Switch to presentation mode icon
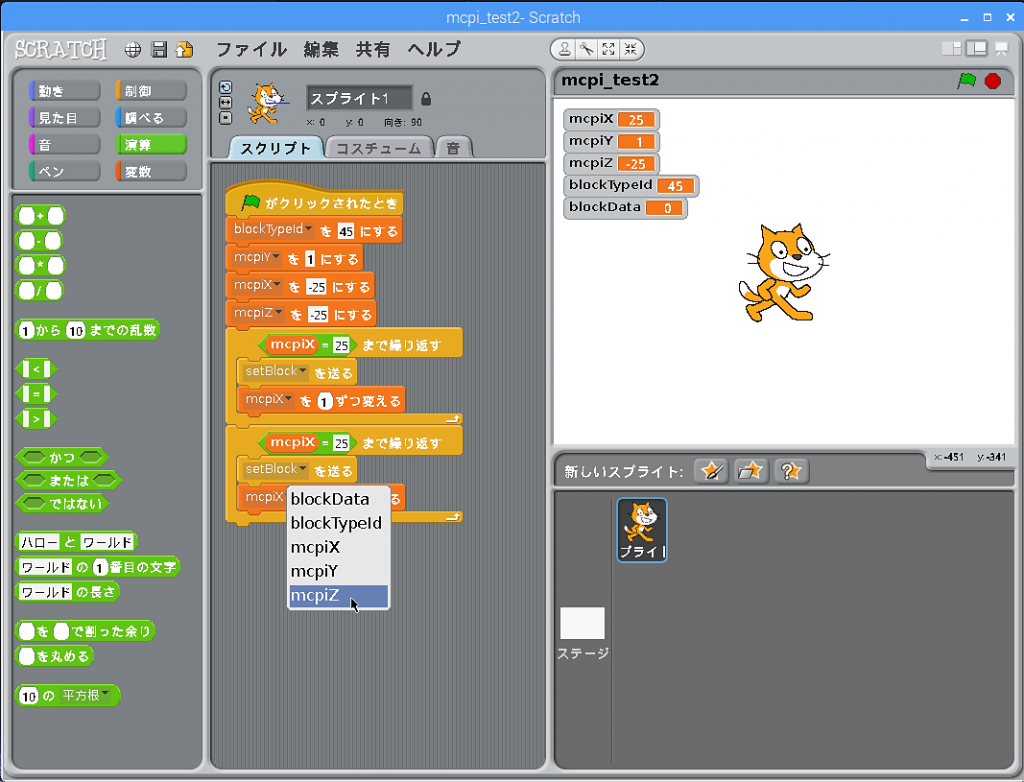 point(1001,48)
